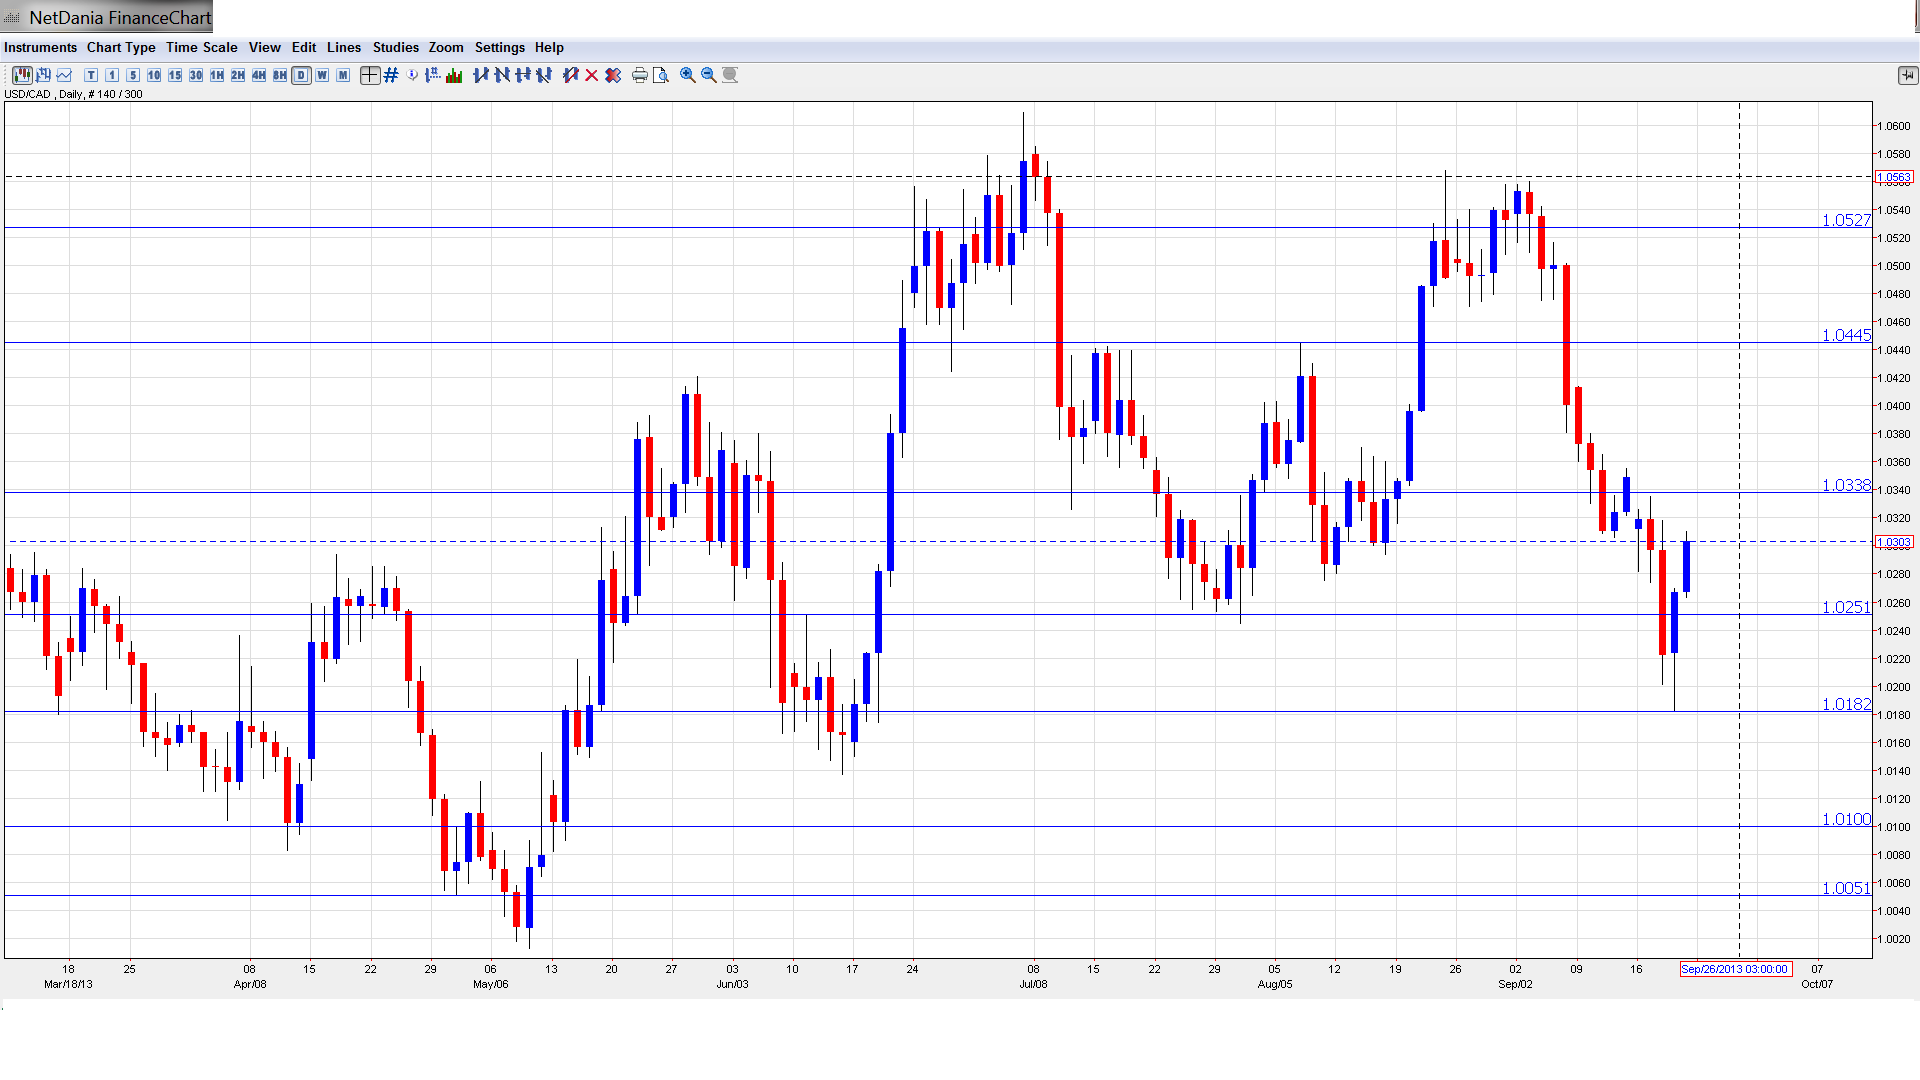Click the top-right panel toggle button
This screenshot has height=1080, width=1920.
click(x=1907, y=75)
